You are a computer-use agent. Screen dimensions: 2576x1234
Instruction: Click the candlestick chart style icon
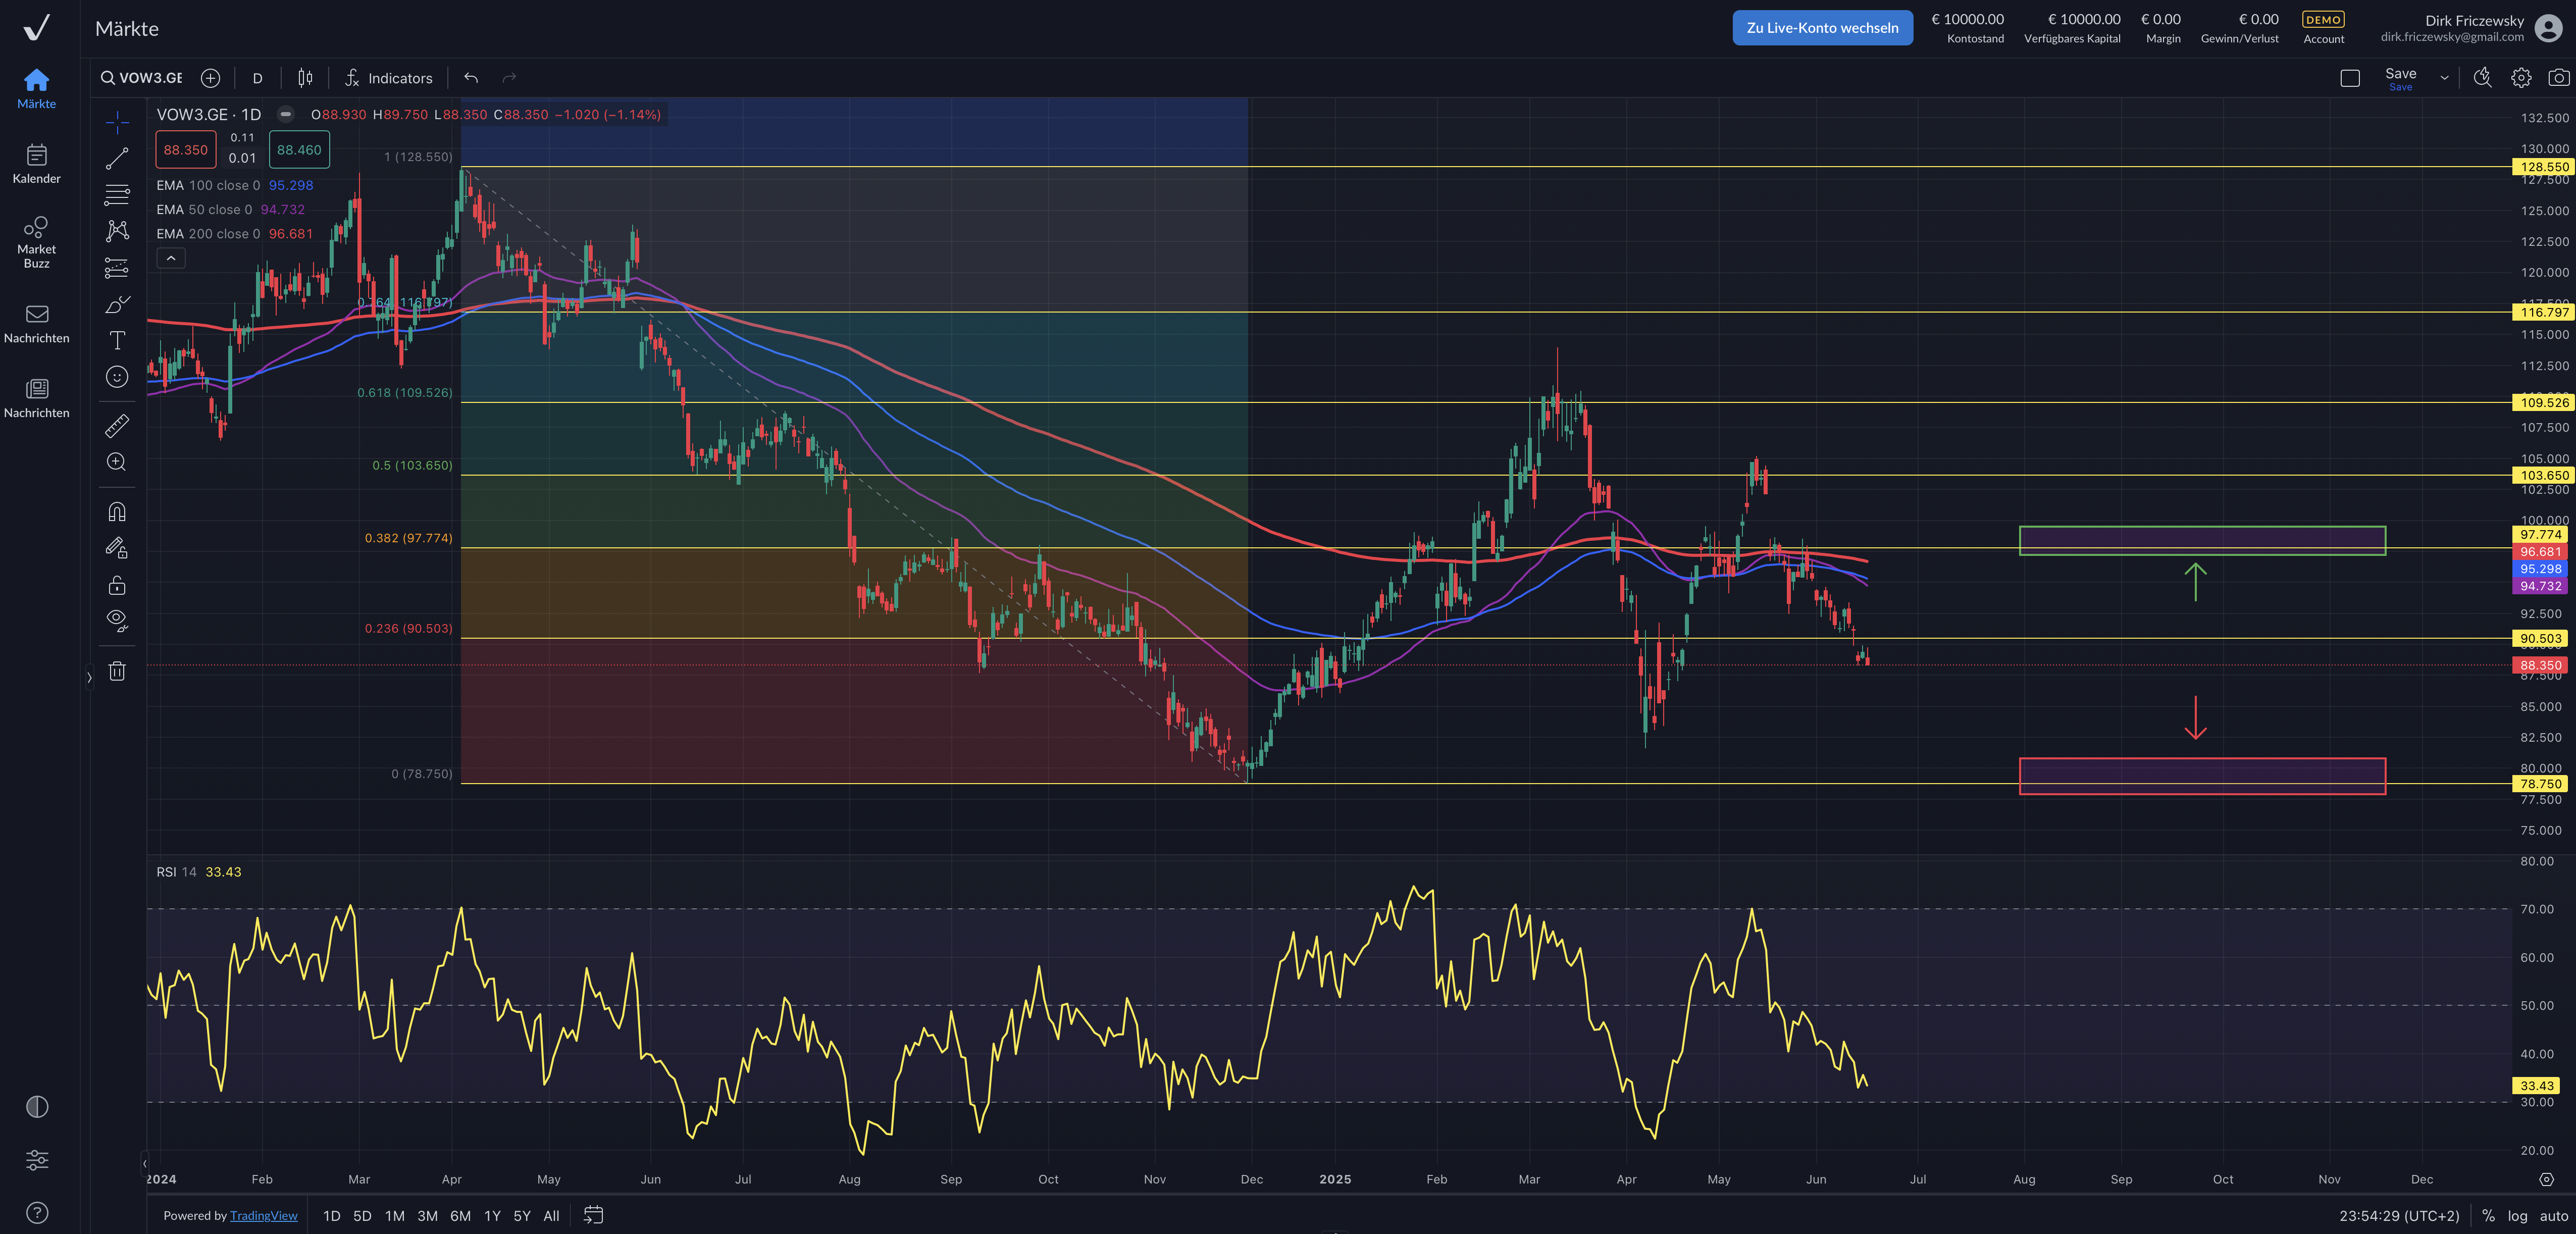coord(305,78)
